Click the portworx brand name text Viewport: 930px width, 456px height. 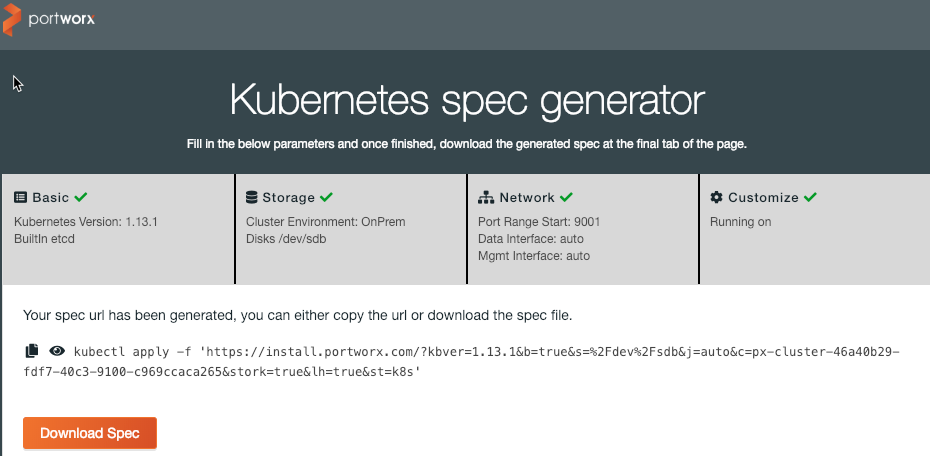(63, 20)
